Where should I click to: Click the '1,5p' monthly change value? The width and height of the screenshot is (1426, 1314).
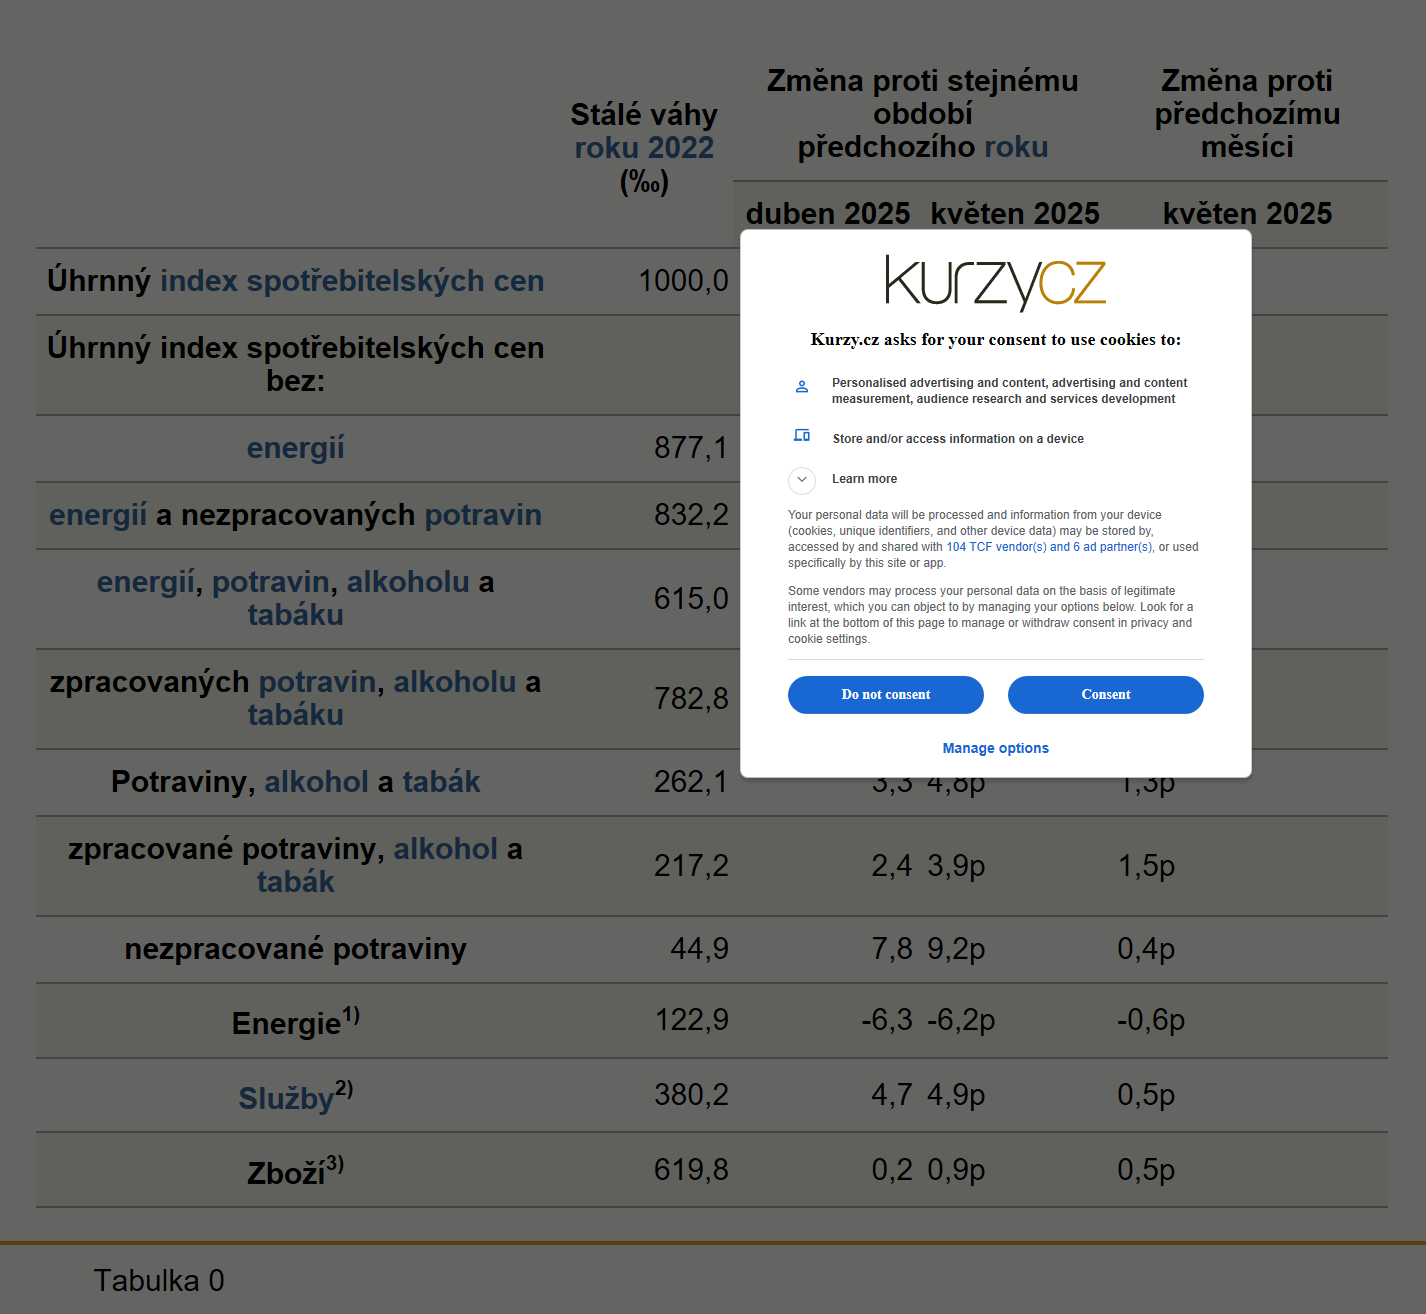click(1146, 866)
